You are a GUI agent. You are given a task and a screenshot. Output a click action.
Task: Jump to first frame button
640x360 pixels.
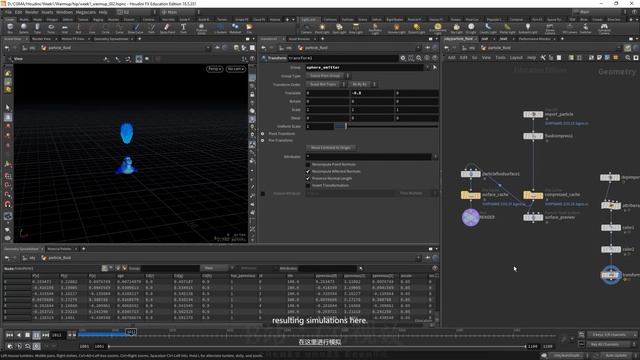[9, 335]
